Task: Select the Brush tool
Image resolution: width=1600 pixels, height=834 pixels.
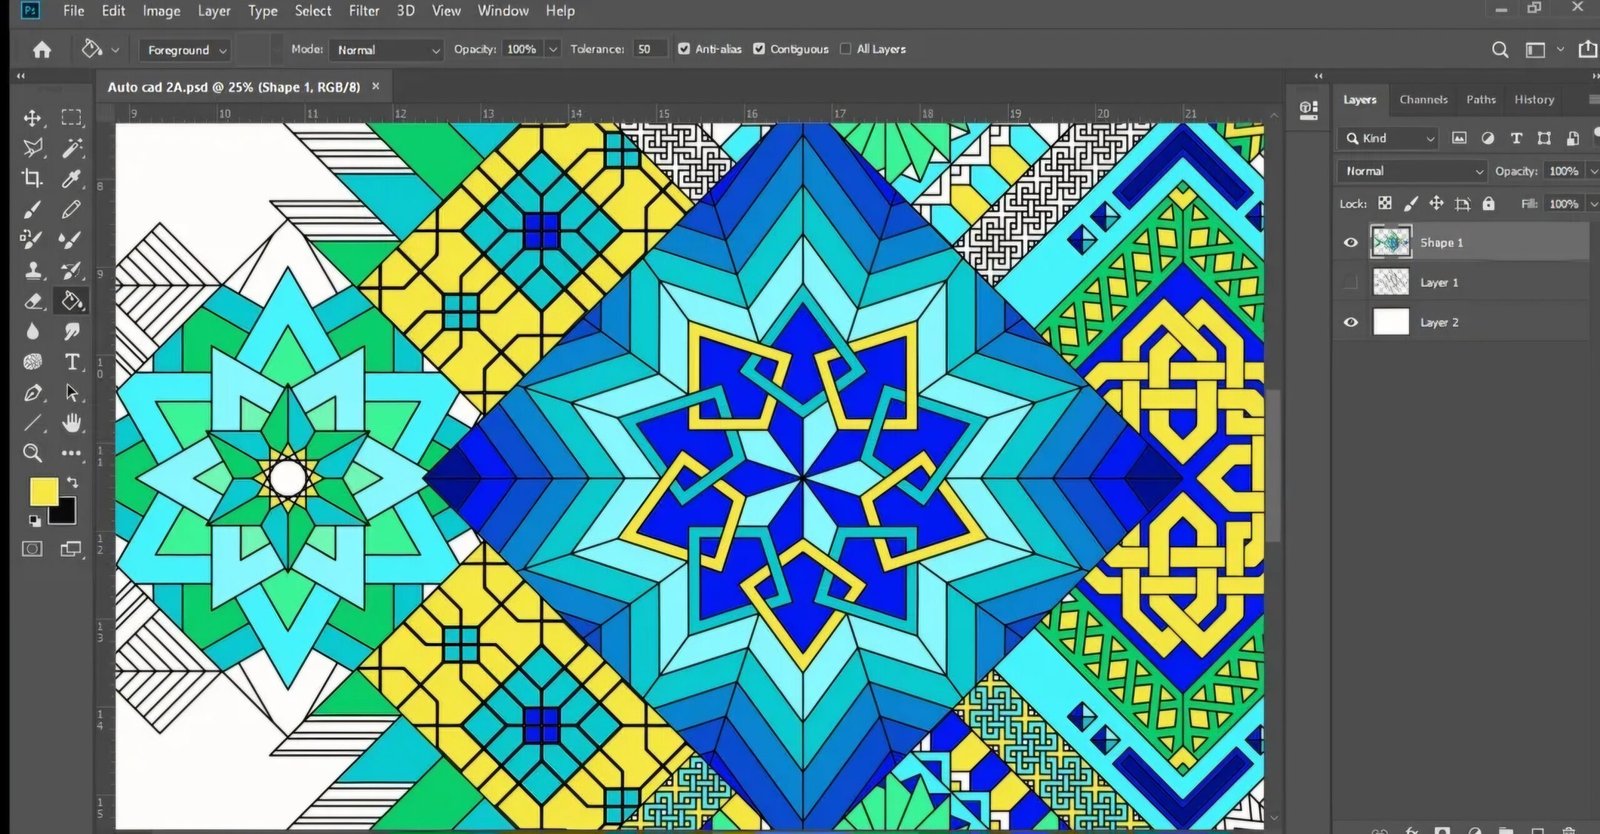Action: click(x=32, y=209)
